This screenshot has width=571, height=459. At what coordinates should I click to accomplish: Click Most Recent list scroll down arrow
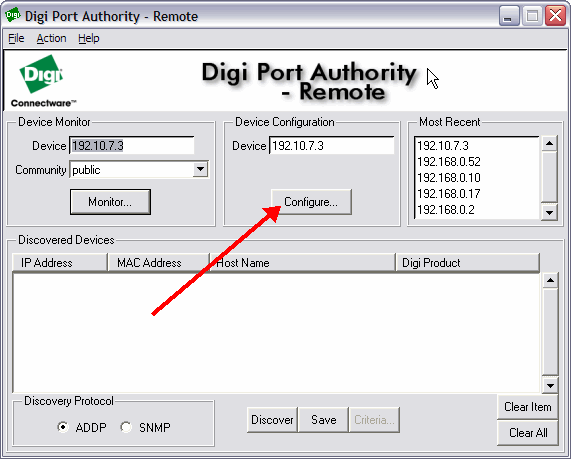pos(549,212)
